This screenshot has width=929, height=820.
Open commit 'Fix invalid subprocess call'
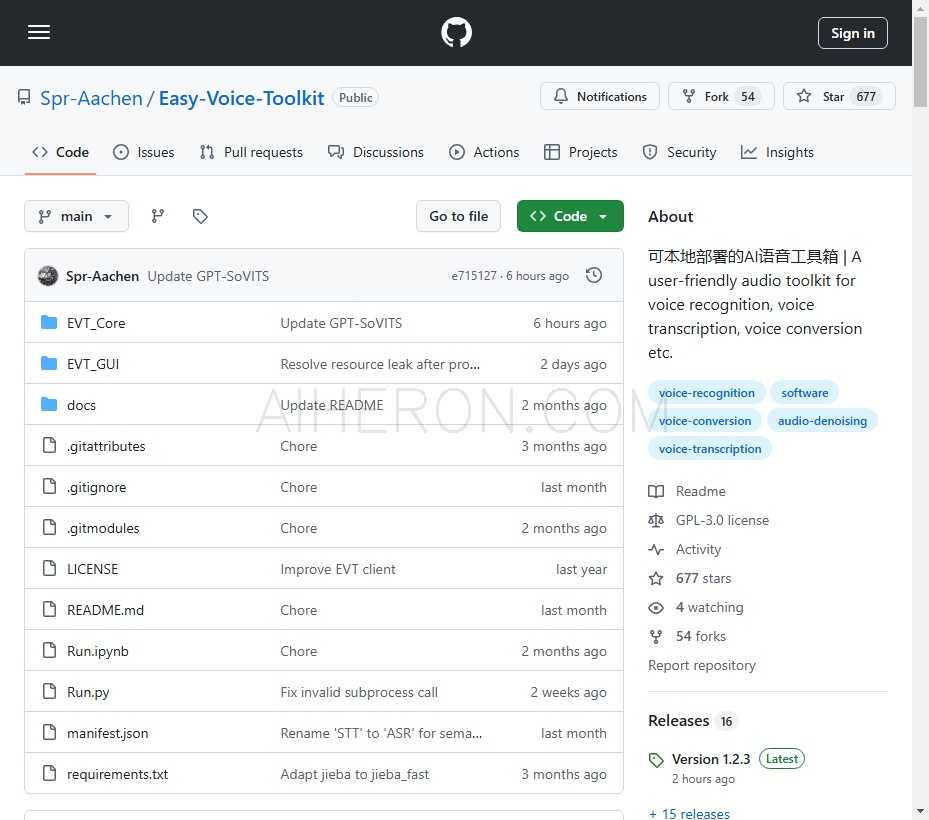359,692
